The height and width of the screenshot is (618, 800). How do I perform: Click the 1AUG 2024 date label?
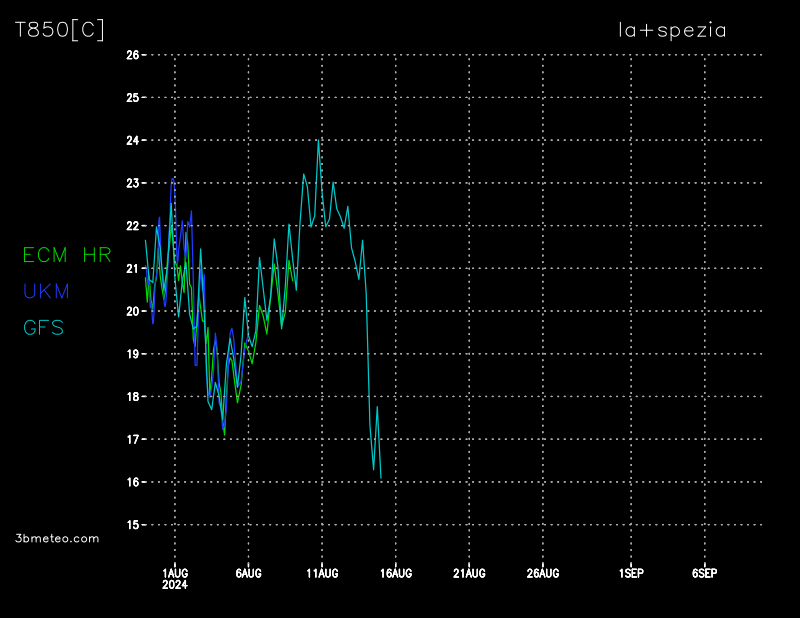(x=175, y=578)
